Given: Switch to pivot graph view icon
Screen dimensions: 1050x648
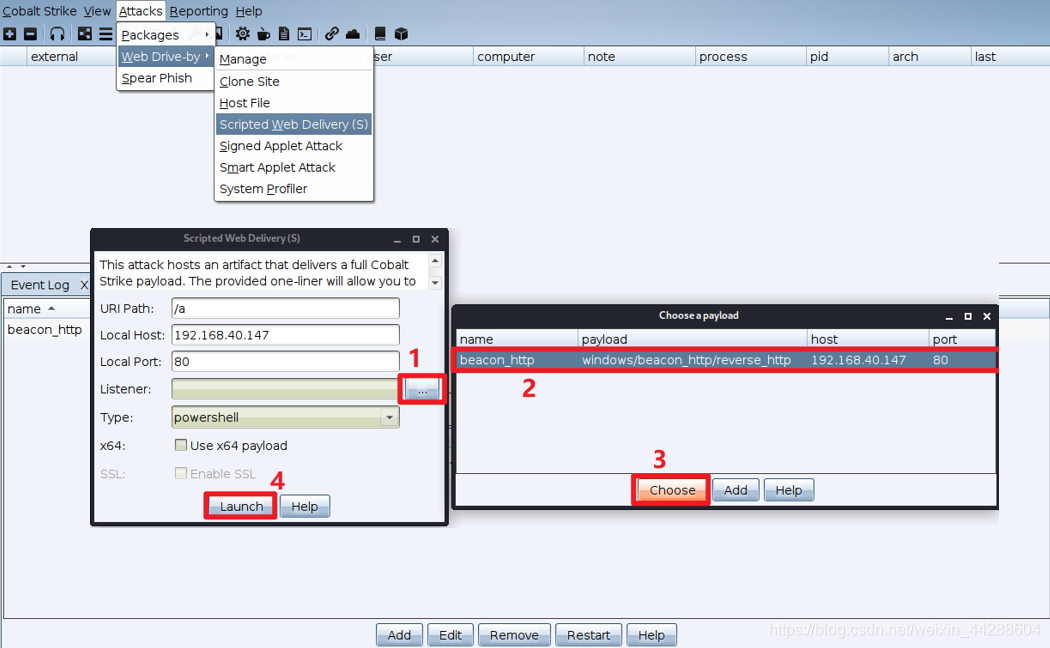Looking at the screenshot, I should [84, 34].
